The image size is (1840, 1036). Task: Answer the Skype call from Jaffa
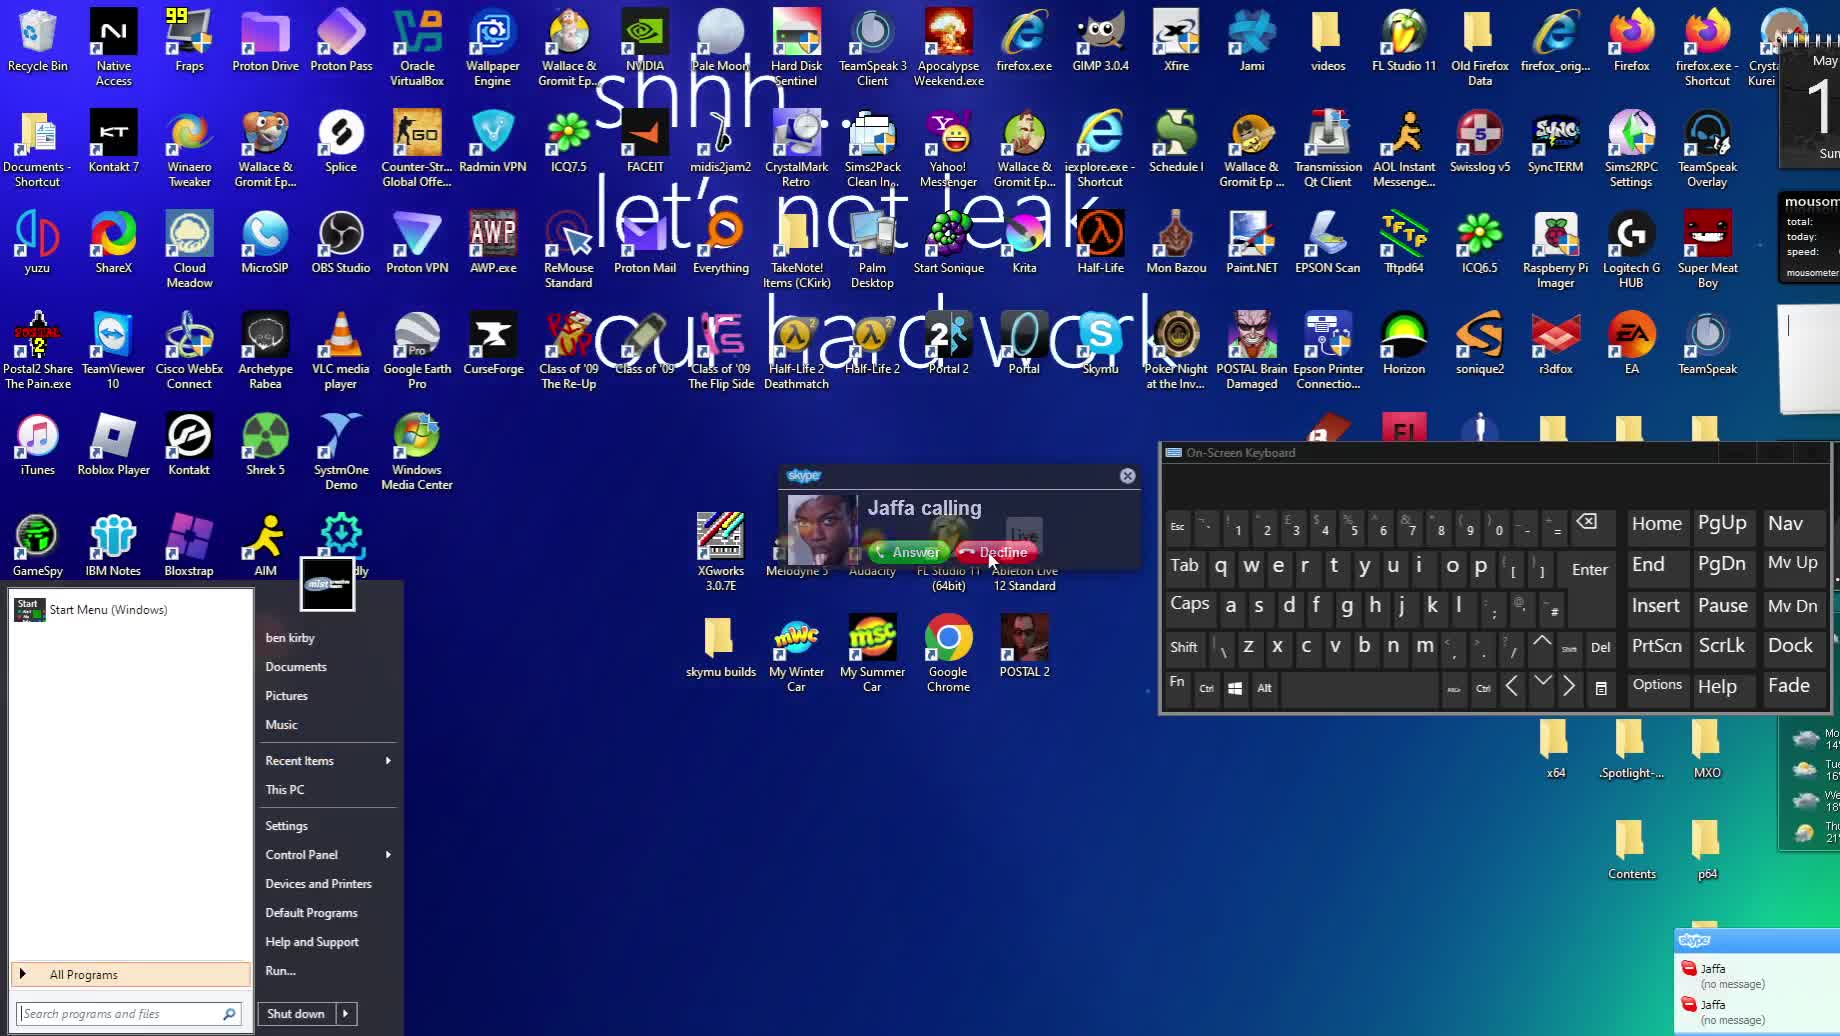907,552
